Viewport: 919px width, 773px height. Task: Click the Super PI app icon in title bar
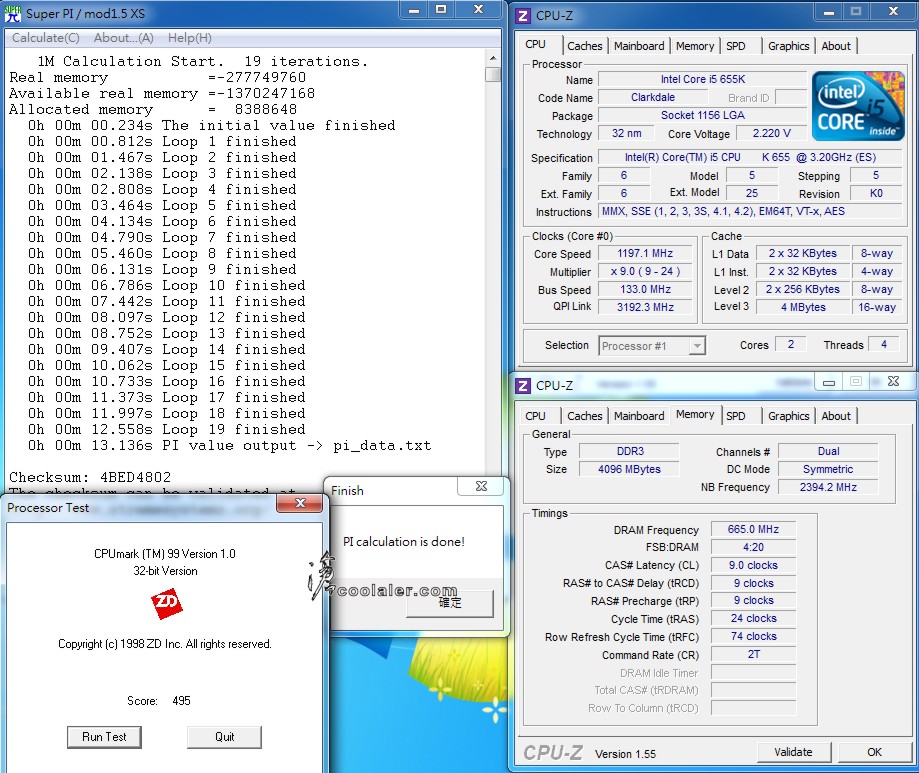point(12,13)
